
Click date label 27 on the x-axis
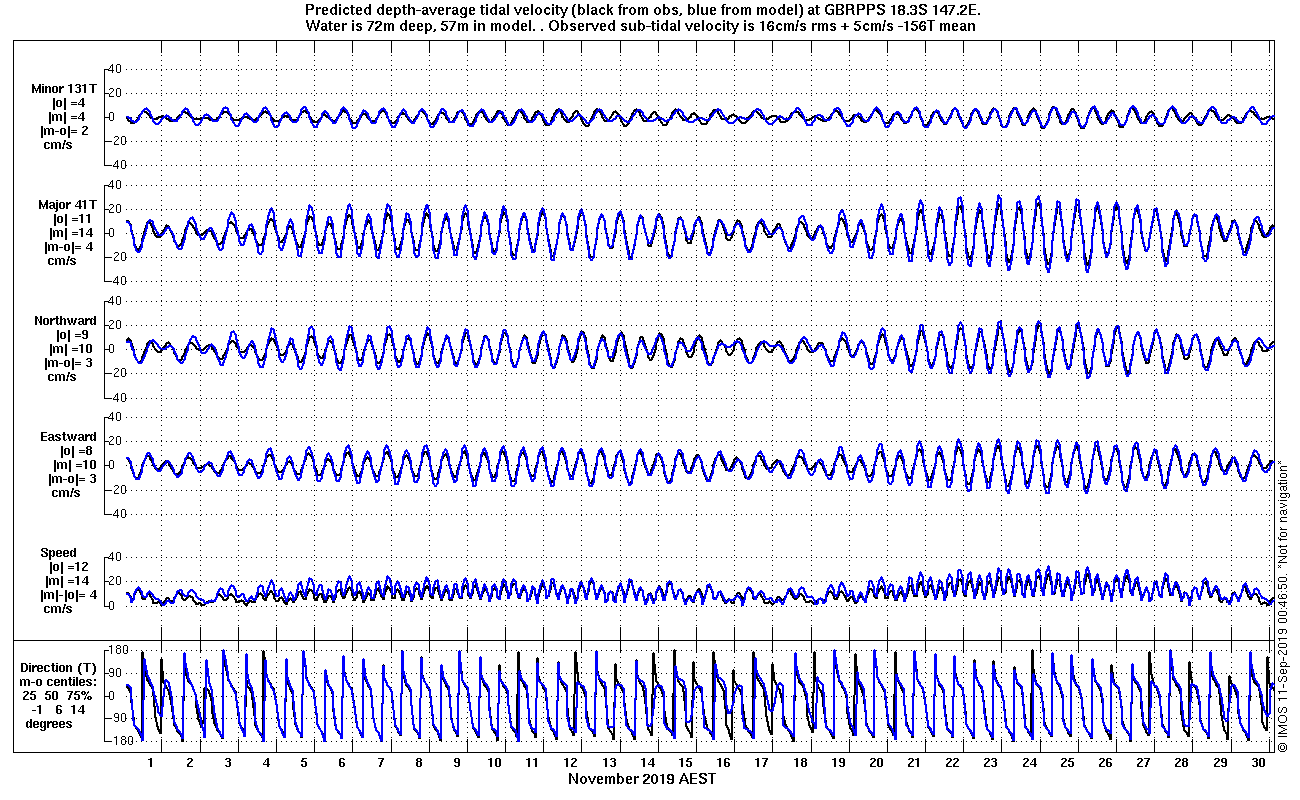pos(1144,762)
